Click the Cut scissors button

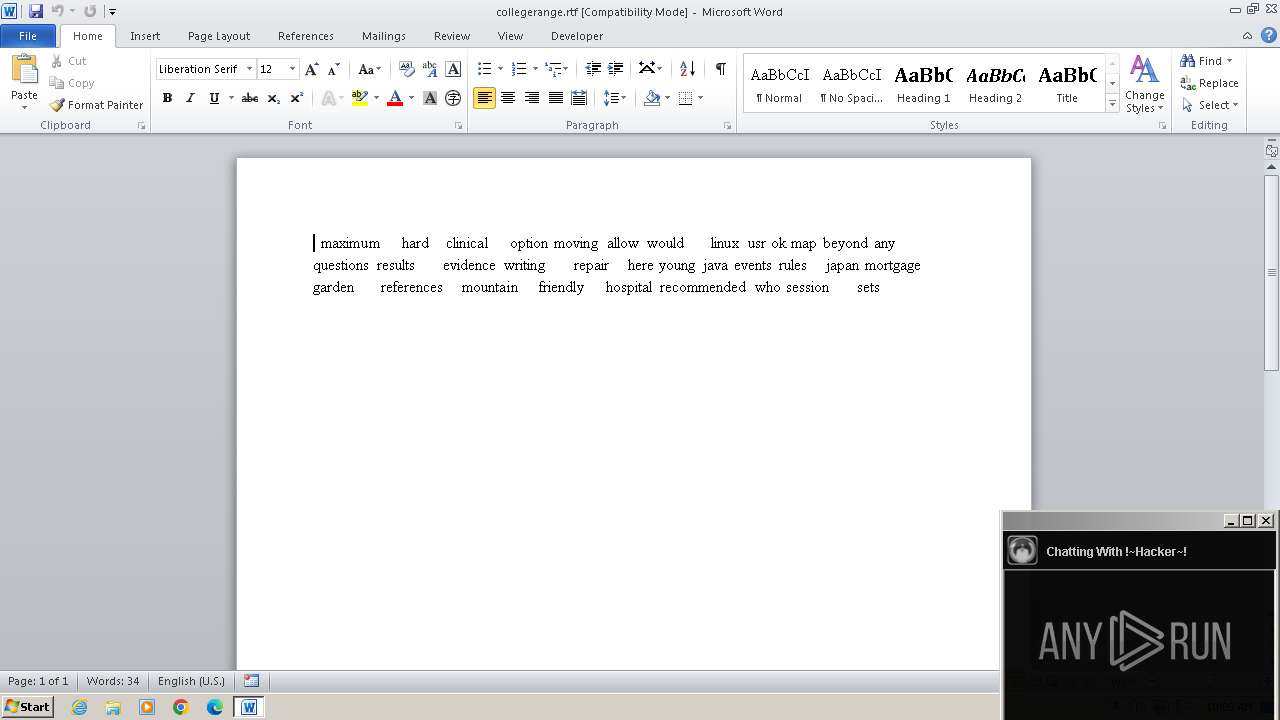[68, 61]
